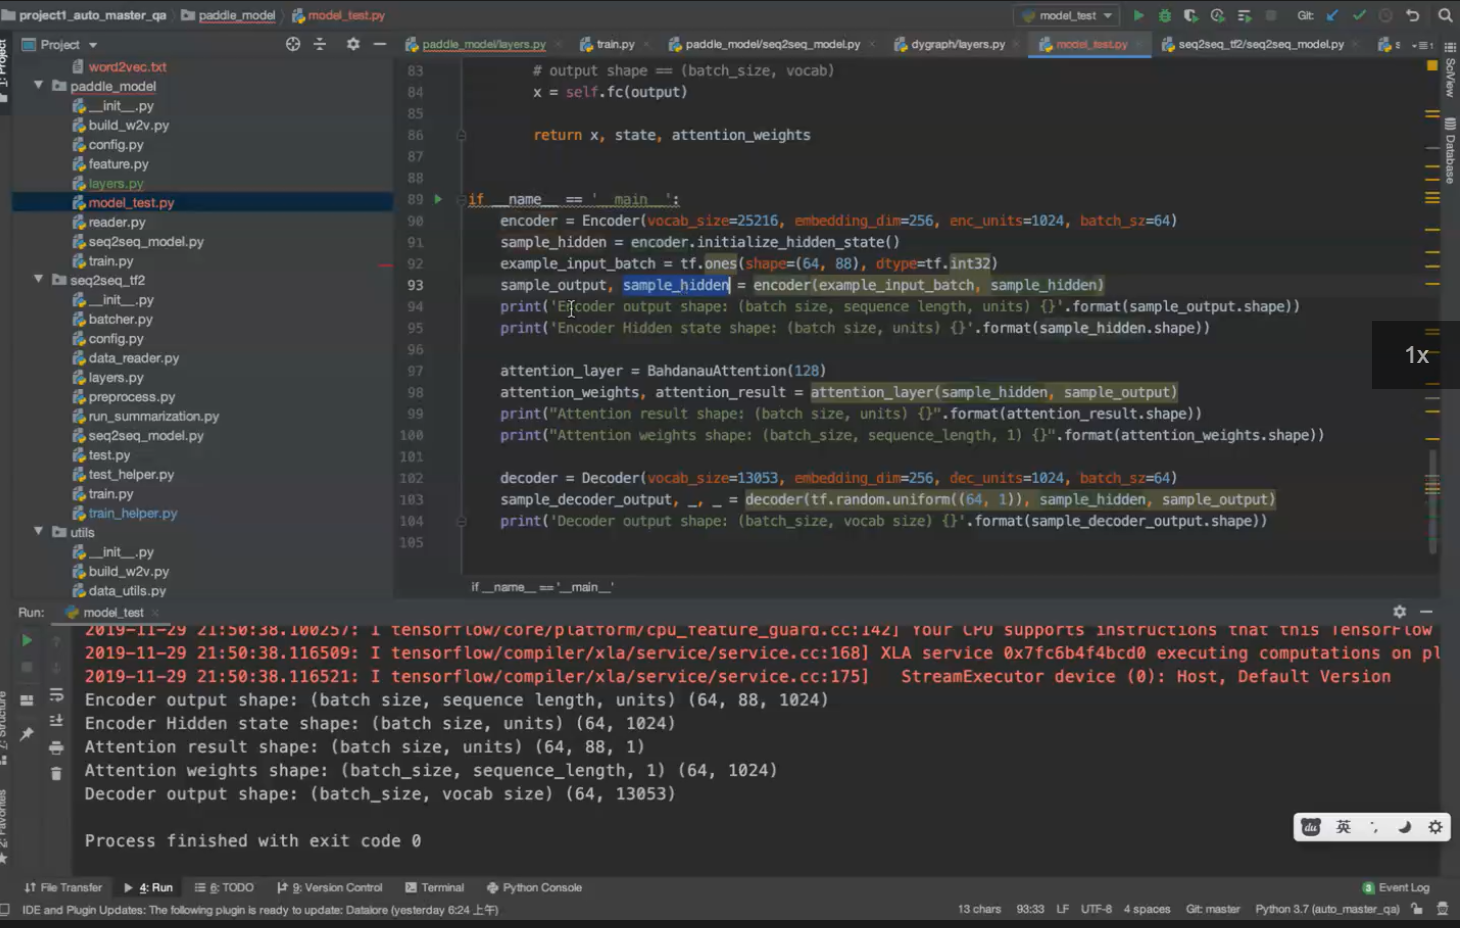Image resolution: width=1460 pixels, height=928 pixels.
Task: Start debugging with the bug icon
Action: click(1164, 15)
